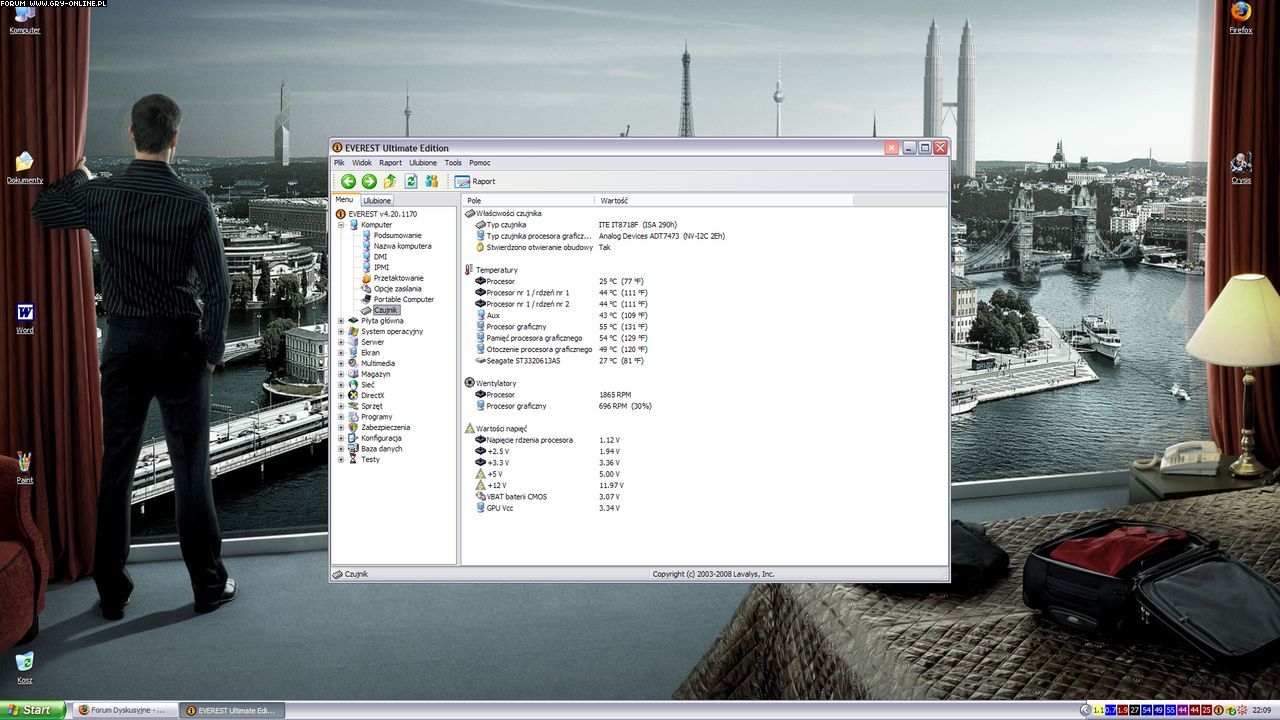
Task: Click the green Back arrow in toolbar
Action: pyautogui.click(x=348, y=181)
